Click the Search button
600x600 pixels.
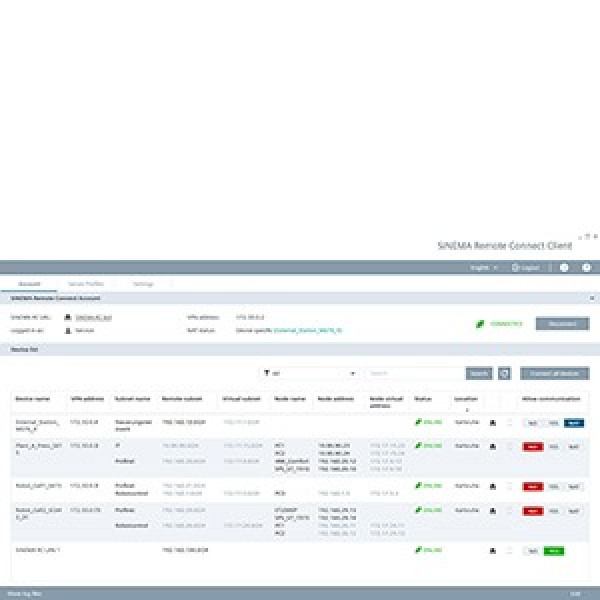(479, 373)
